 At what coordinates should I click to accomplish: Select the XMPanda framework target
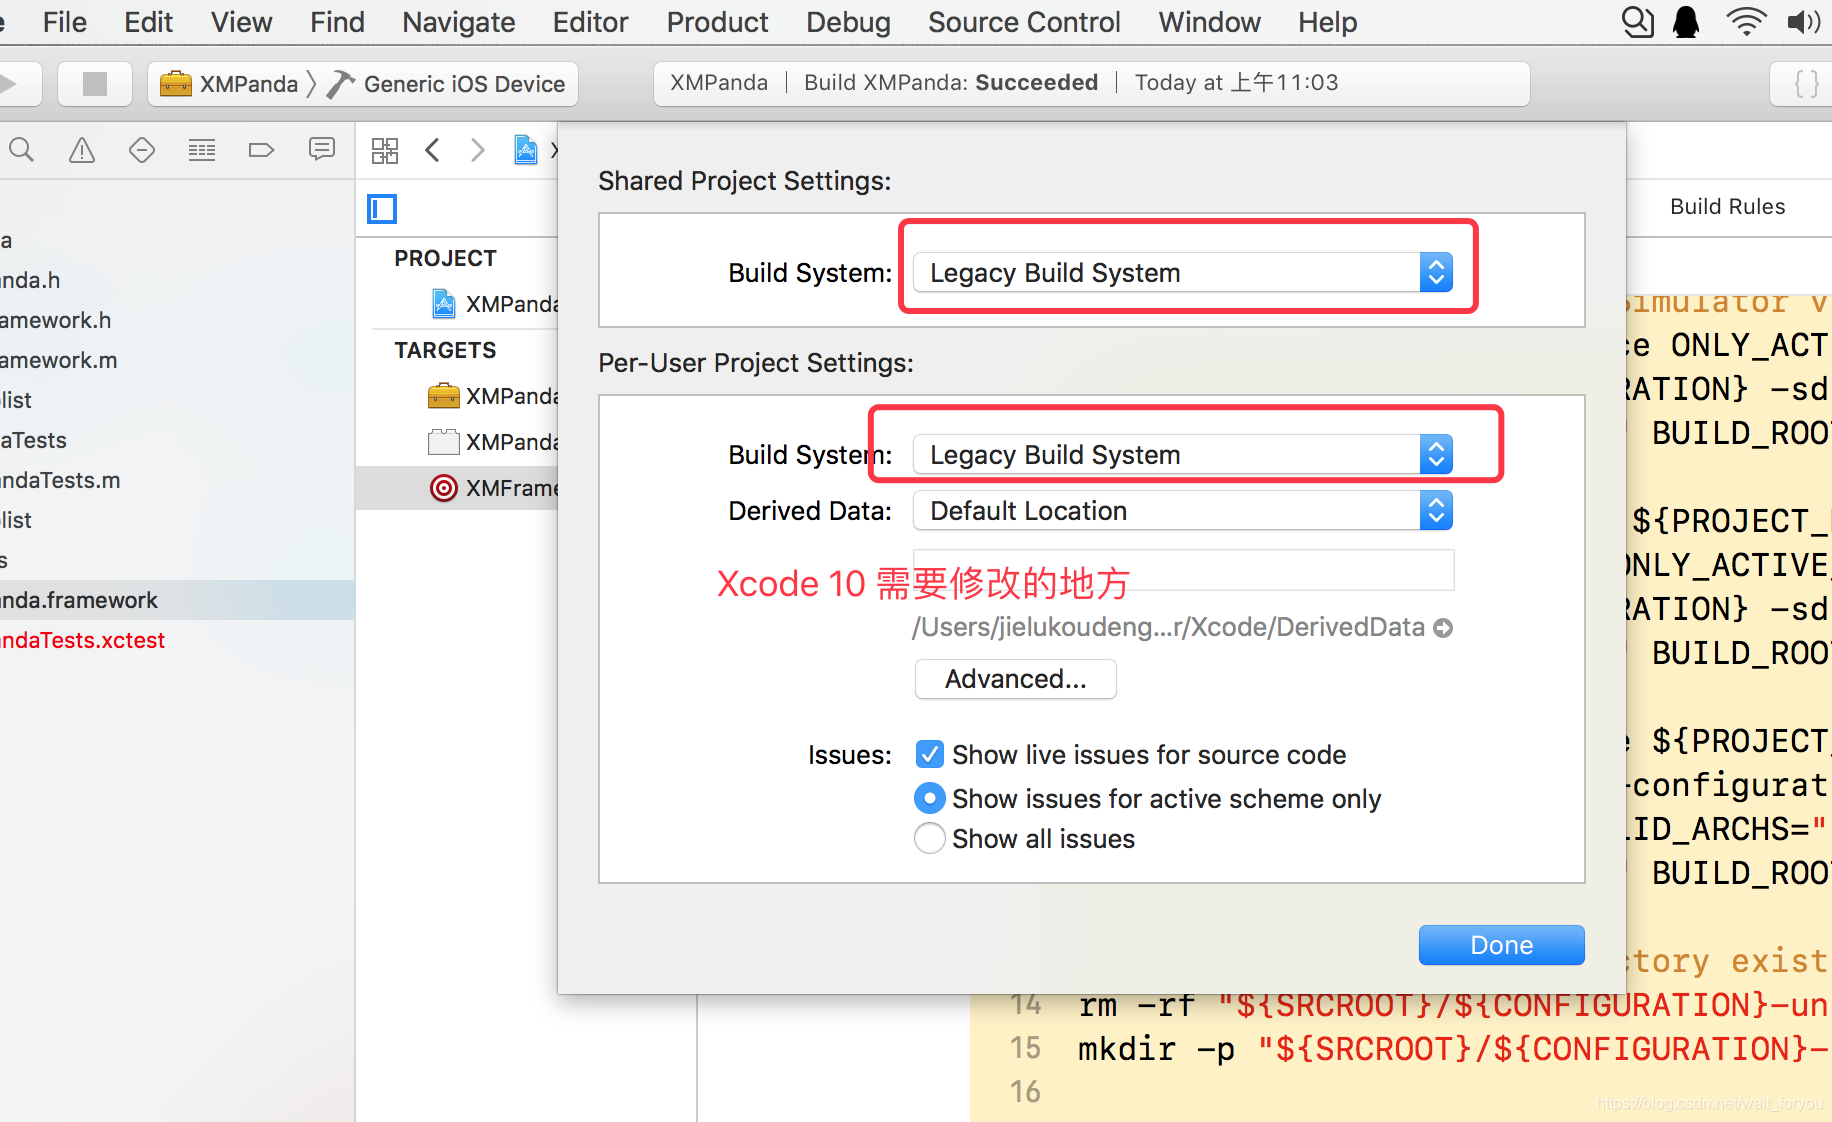493,396
